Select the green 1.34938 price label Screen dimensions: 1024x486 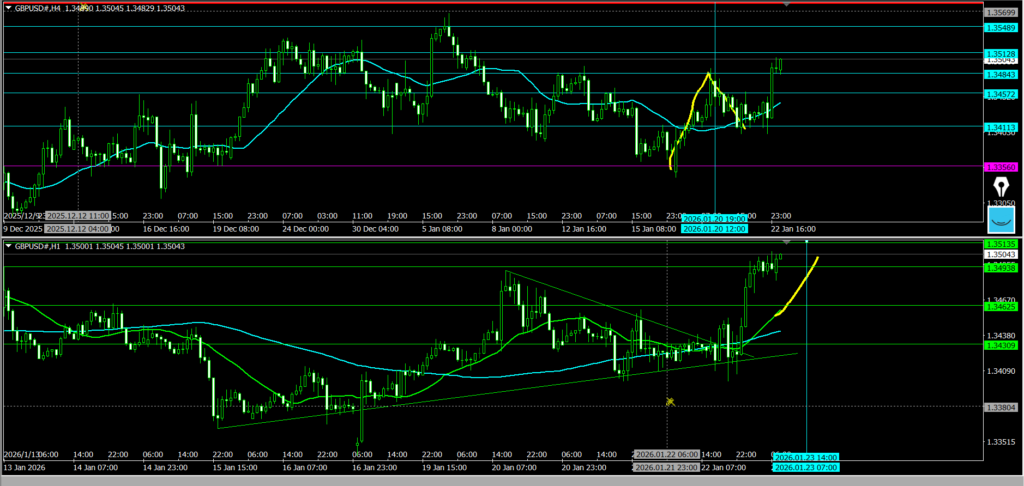pyautogui.click(x=1000, y=267)
